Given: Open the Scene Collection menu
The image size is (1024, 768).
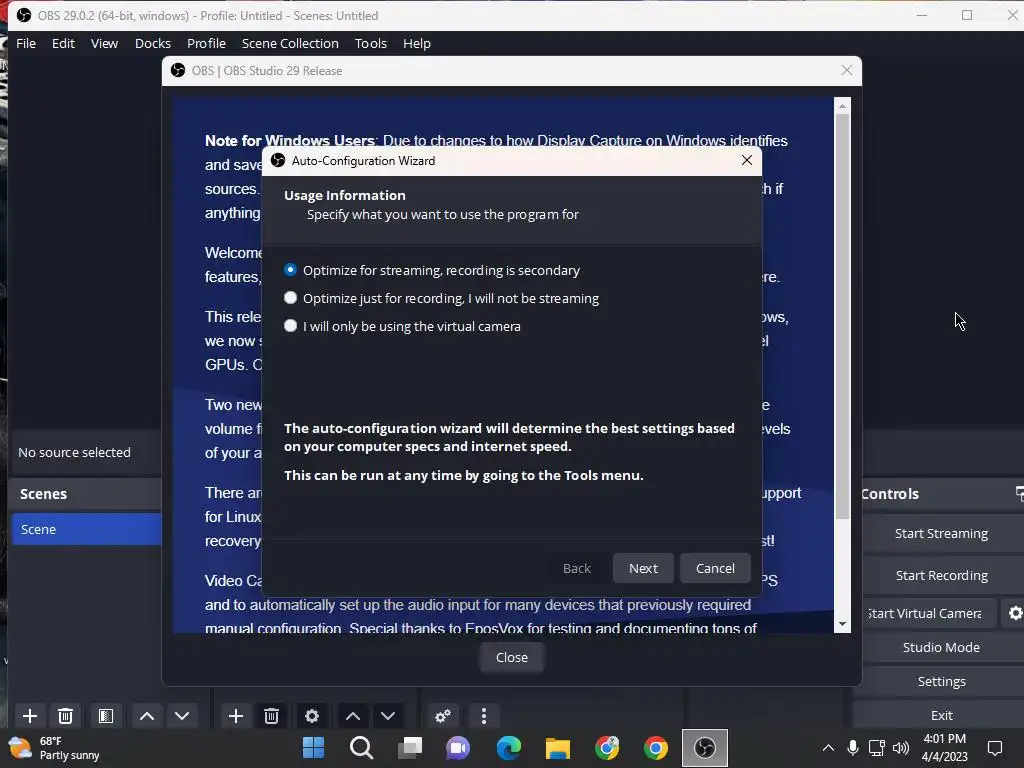Looking at the screenshot, I should (x=290, y=43).
